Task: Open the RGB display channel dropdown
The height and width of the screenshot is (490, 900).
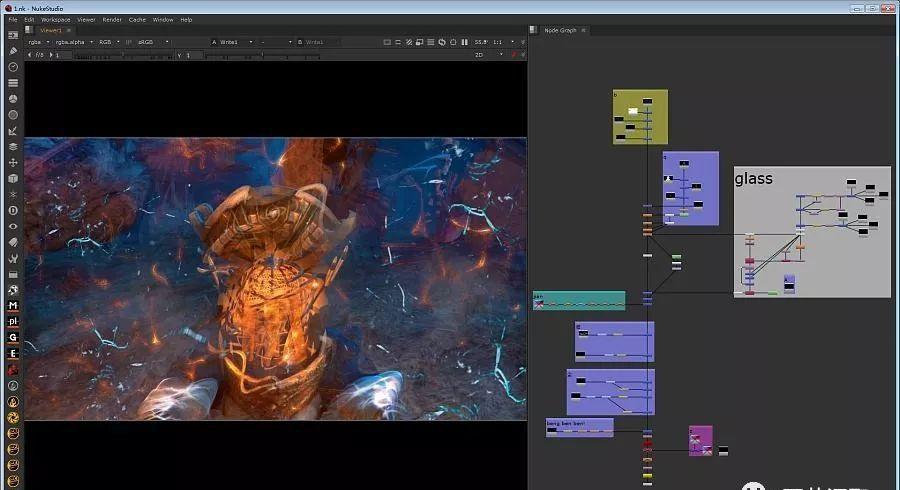Action: pos(109,42)
